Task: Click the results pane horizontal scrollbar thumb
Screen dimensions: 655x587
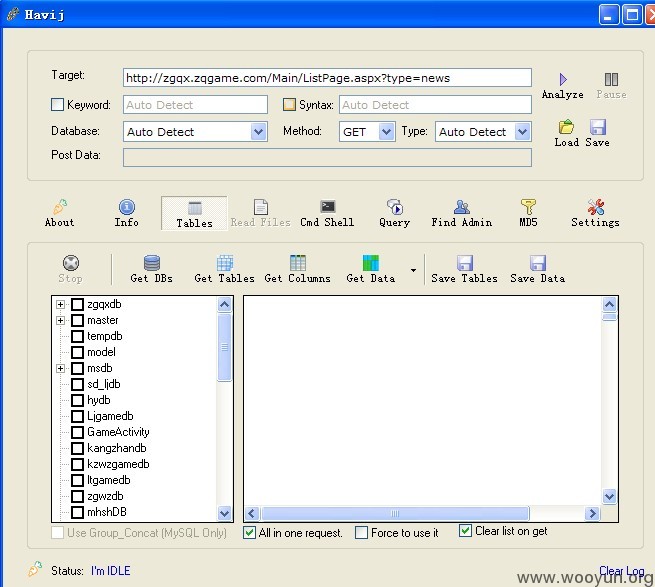Action: [395, 513]
